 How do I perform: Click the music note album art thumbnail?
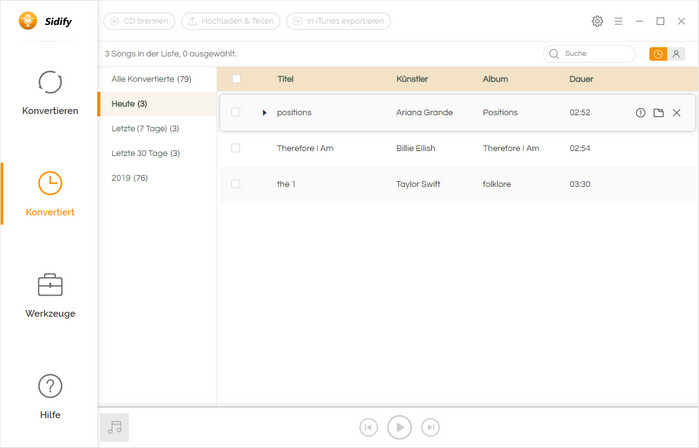coord(115,427)
